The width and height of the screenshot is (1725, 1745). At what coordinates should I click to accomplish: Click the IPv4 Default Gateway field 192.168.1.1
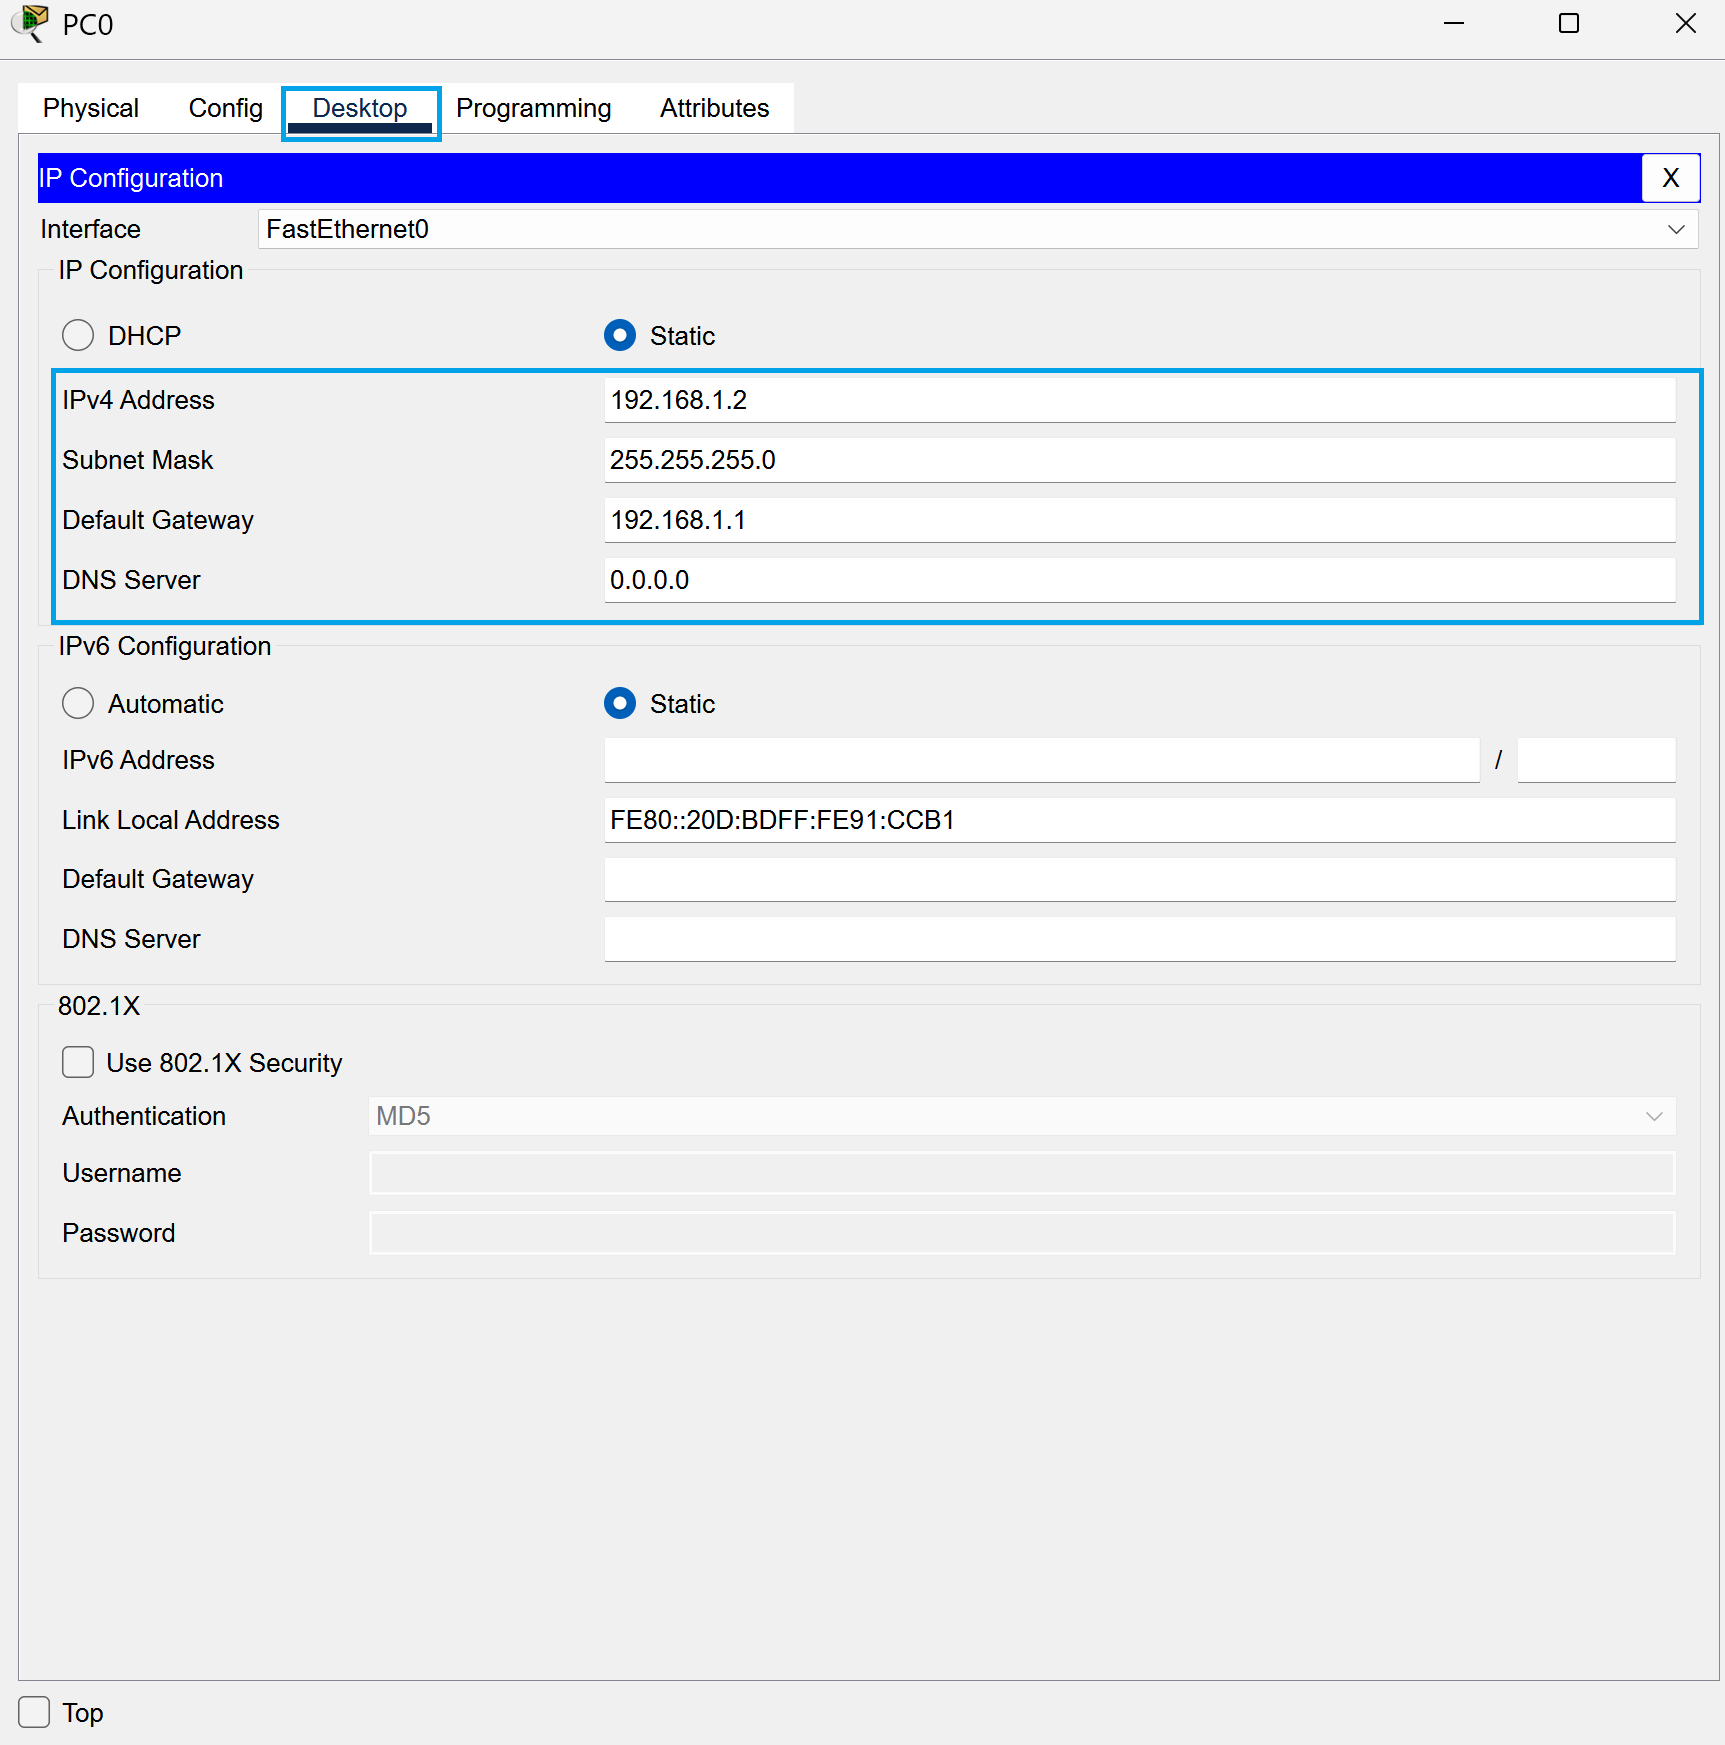coord(1140,520)
